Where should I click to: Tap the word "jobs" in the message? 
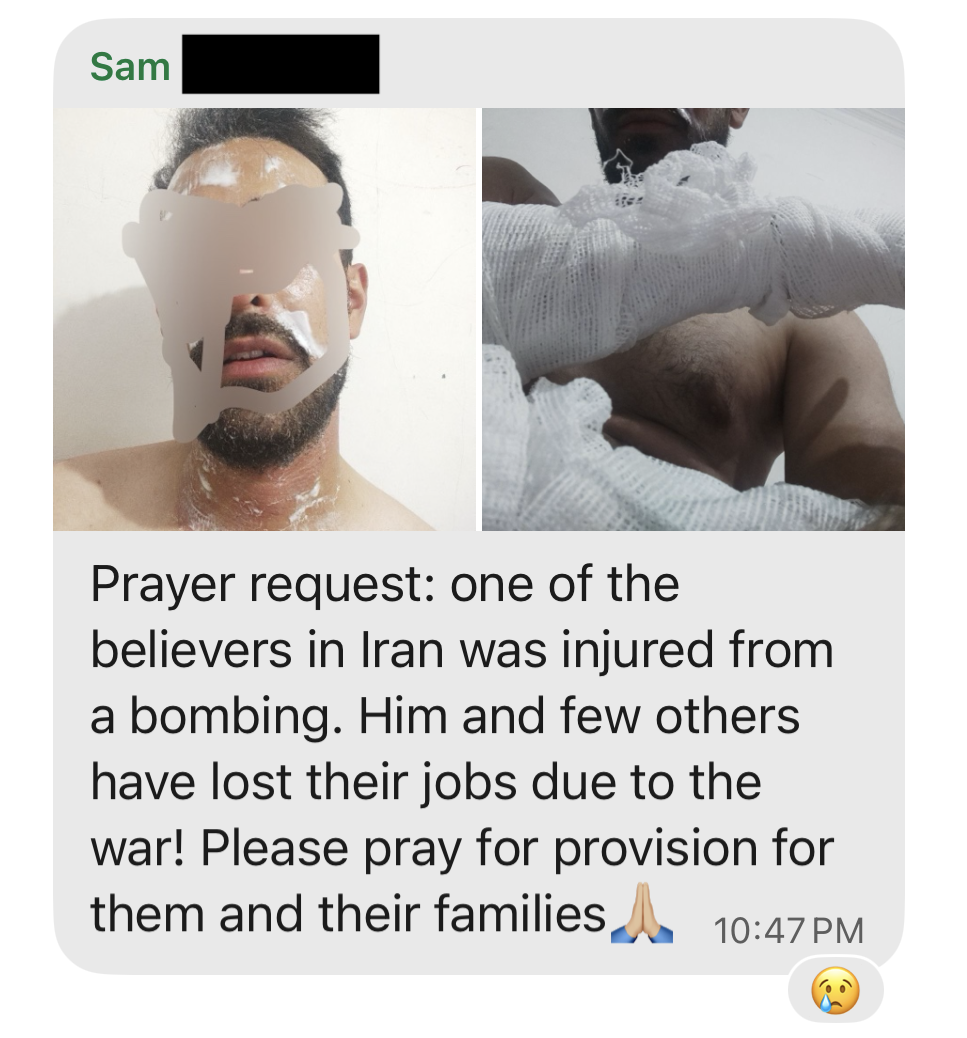coord(469,785)
